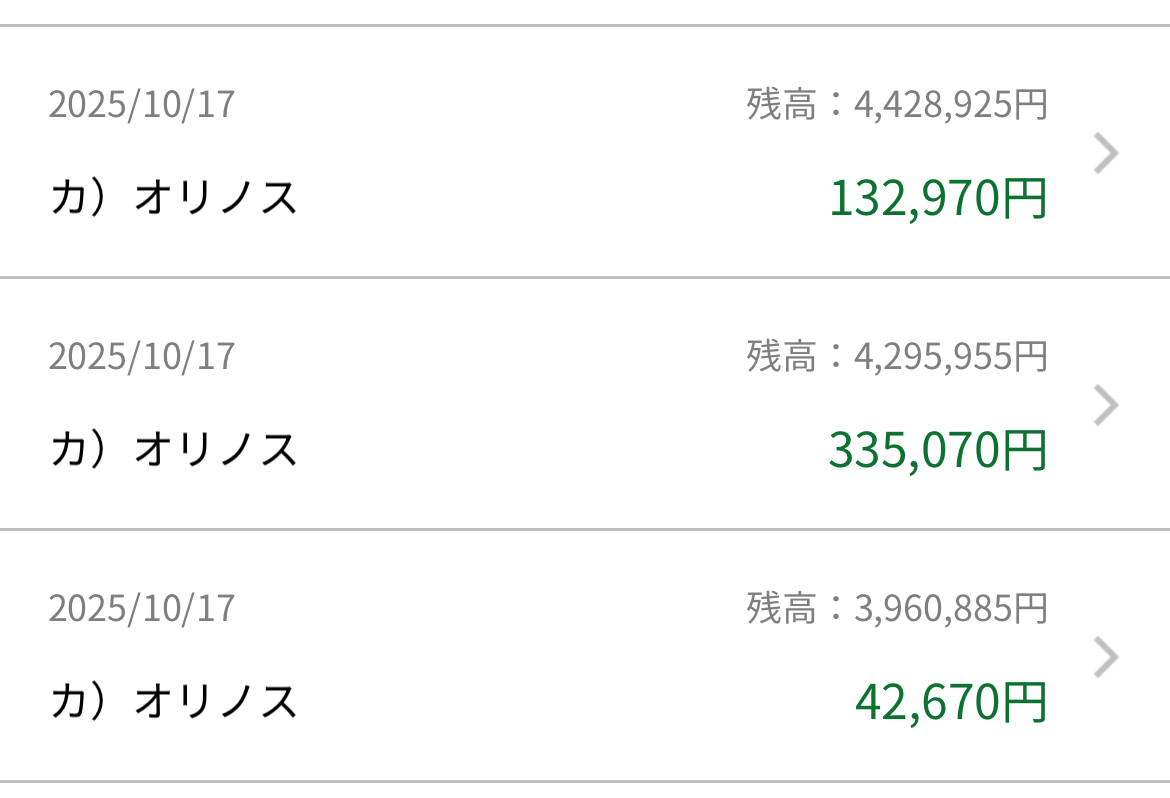1170x798 pixels.
Task: Click the green 335,070円 amount
Action: [x=937, y=450]
